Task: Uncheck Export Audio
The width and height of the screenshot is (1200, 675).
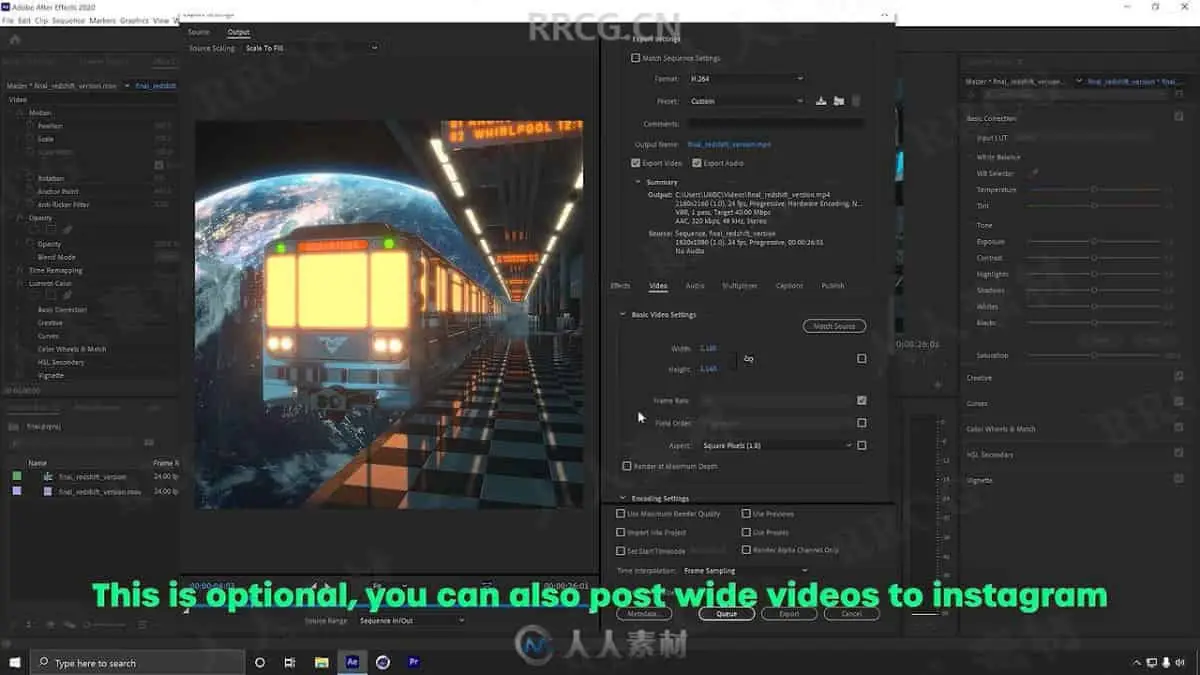Action: coord(697,163)
